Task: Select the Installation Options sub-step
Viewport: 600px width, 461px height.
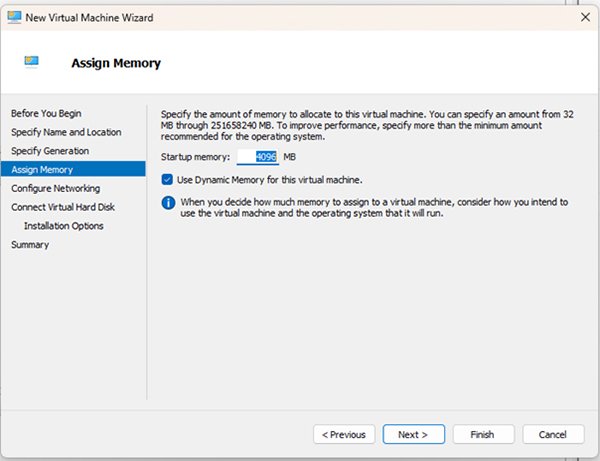Action: pos(63,226)
